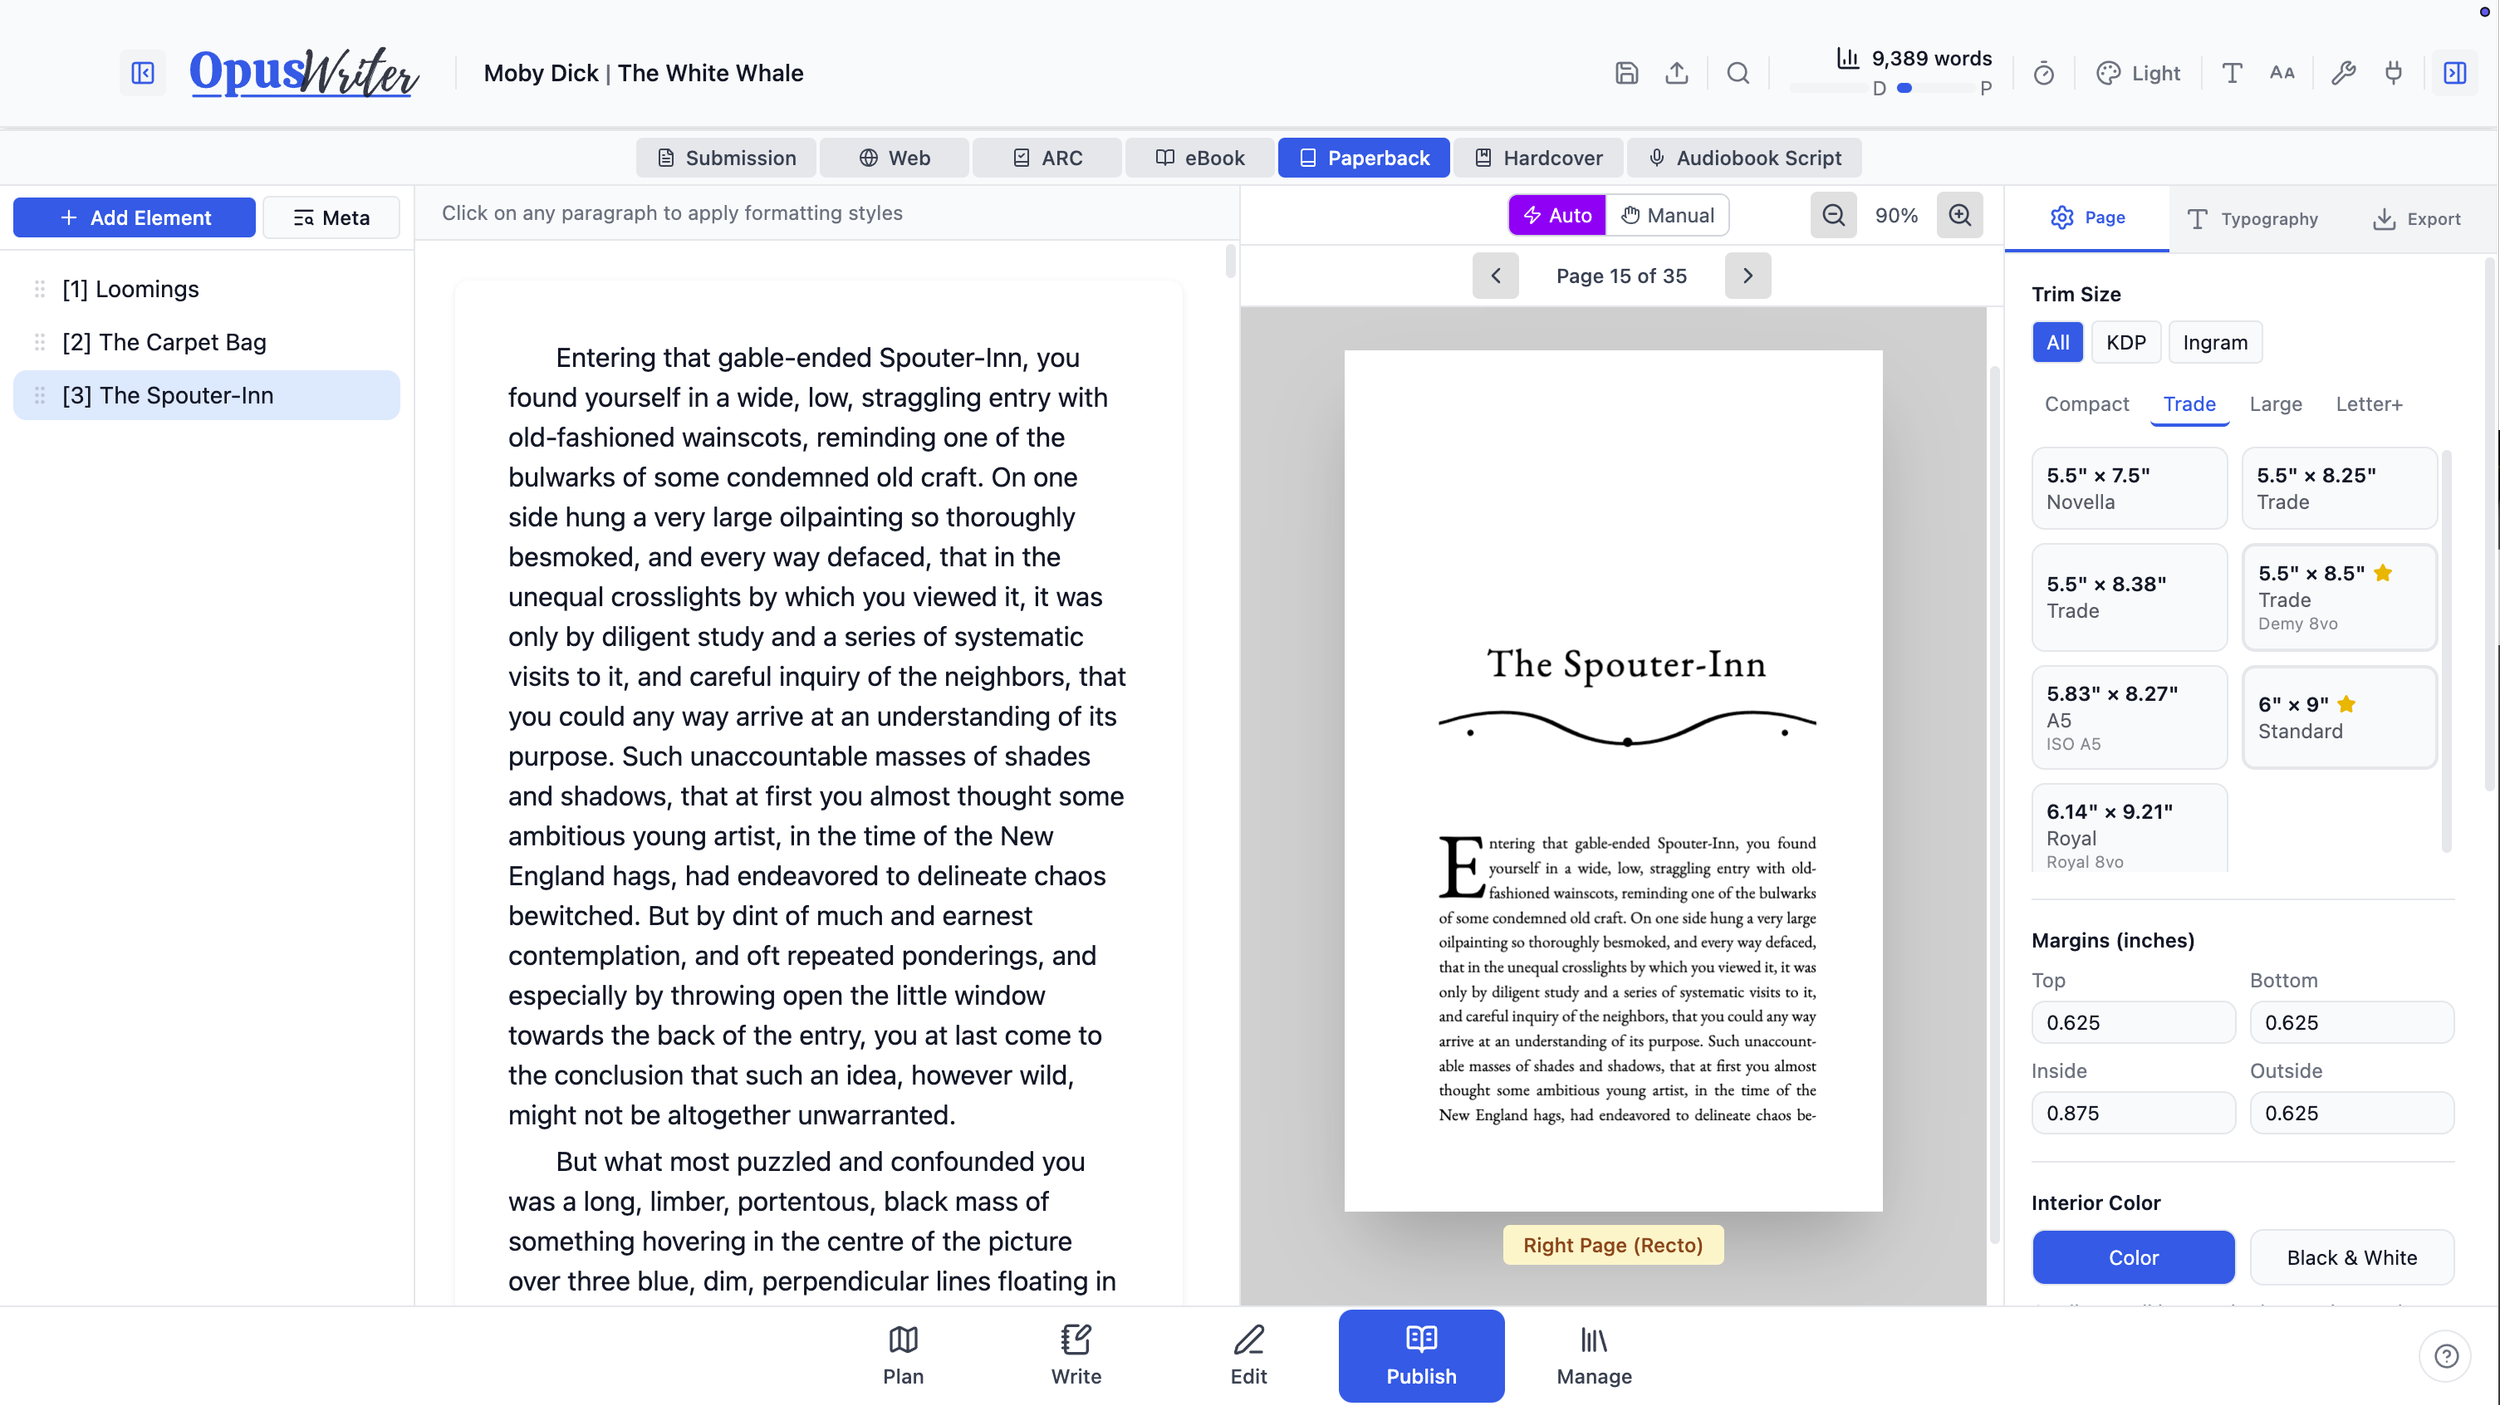Choose 6" × 9" Standard trim size
The image size is (2500, 1405).
click(2339, 717)
